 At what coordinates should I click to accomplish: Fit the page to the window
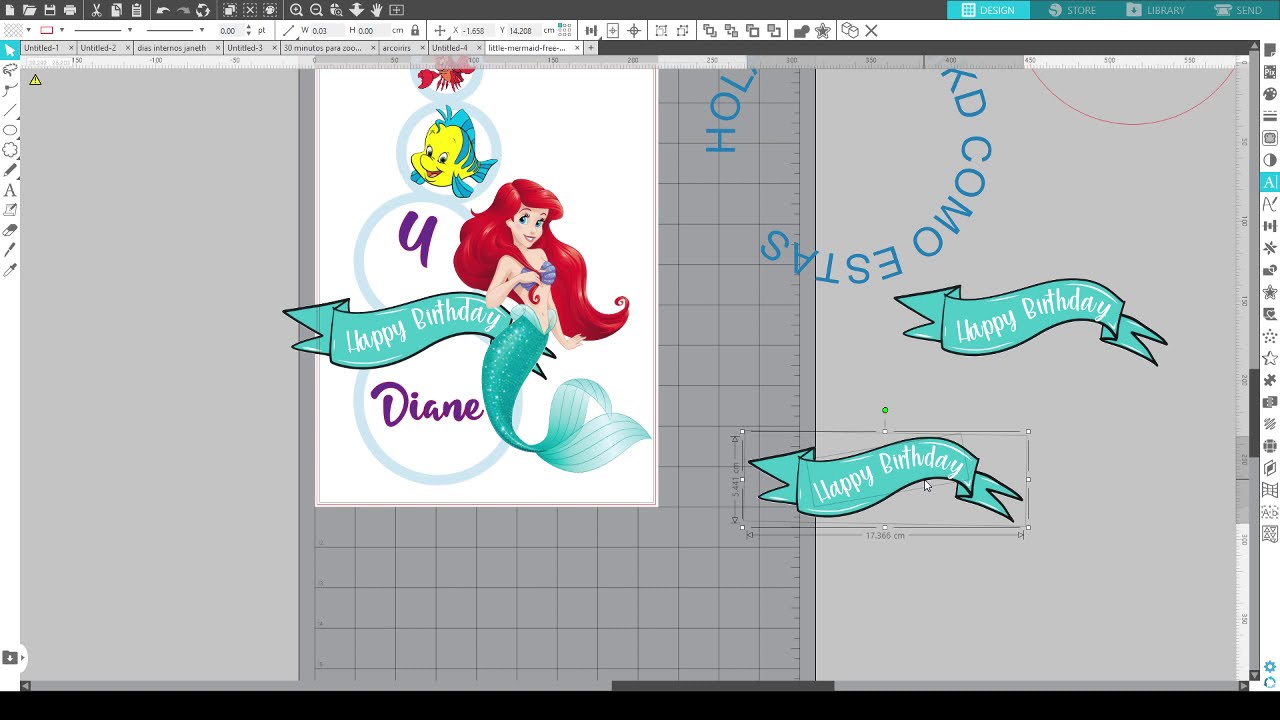(397, 10)
